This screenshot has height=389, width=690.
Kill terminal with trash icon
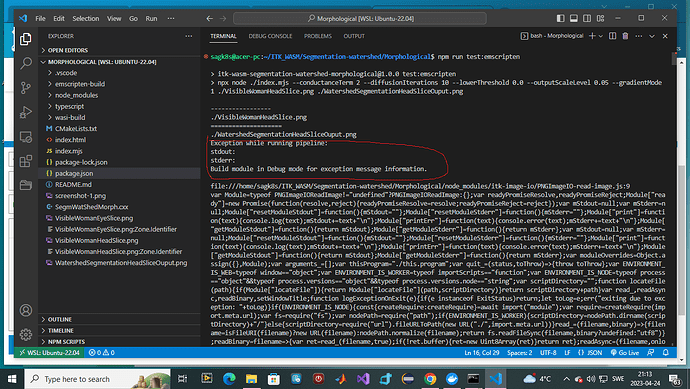[625, 36]
